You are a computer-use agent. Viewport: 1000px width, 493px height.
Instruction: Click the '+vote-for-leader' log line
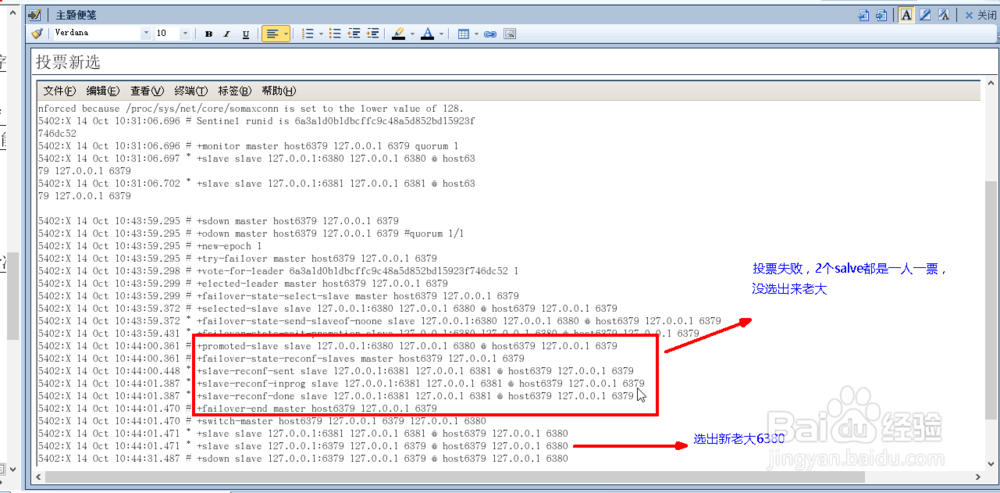coord(277,271)
